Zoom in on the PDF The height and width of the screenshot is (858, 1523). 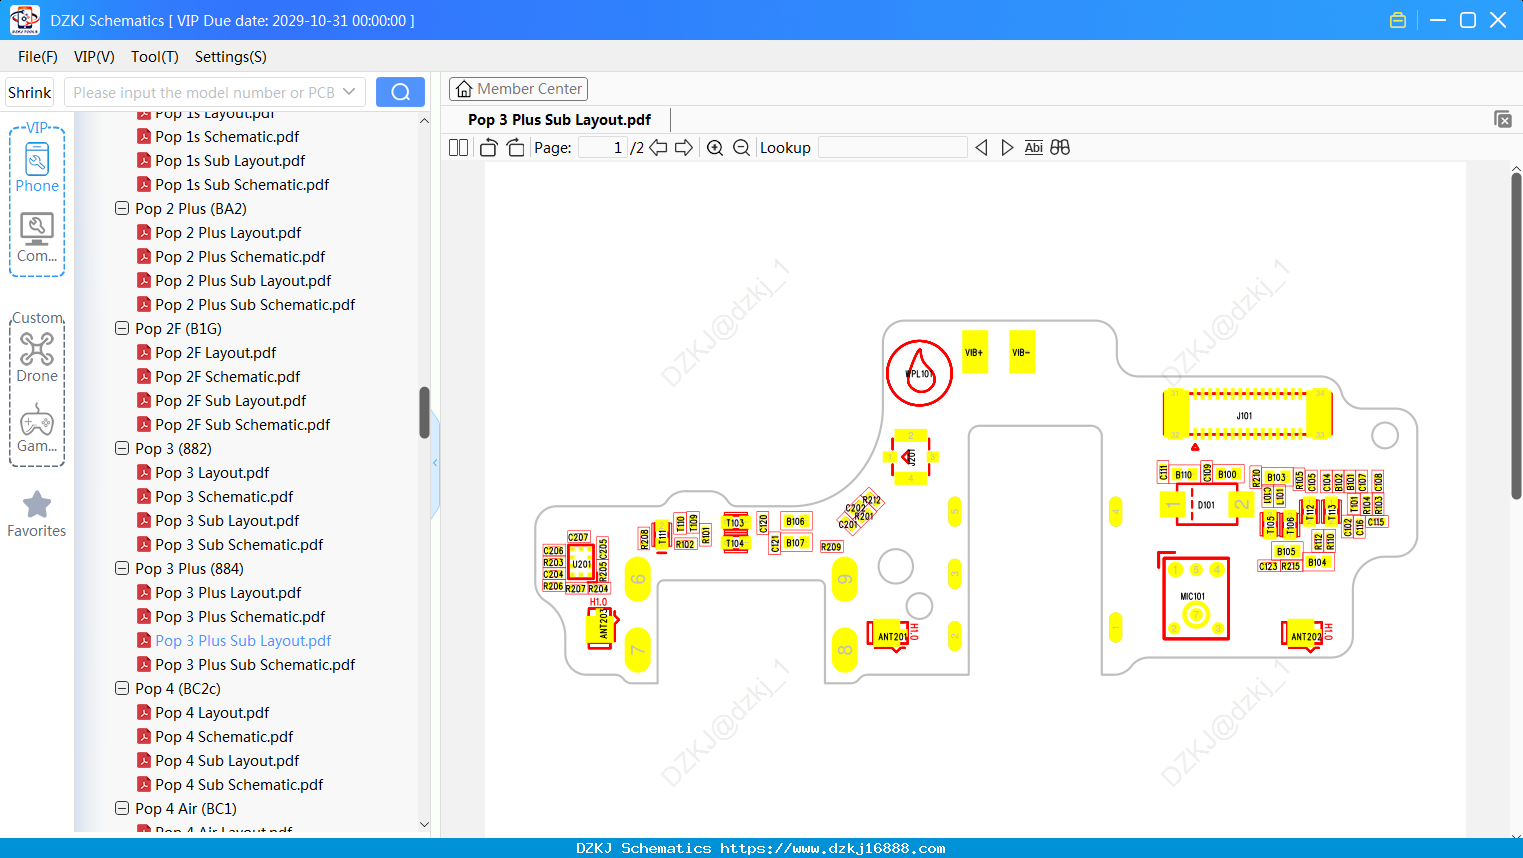click(715, 148)
